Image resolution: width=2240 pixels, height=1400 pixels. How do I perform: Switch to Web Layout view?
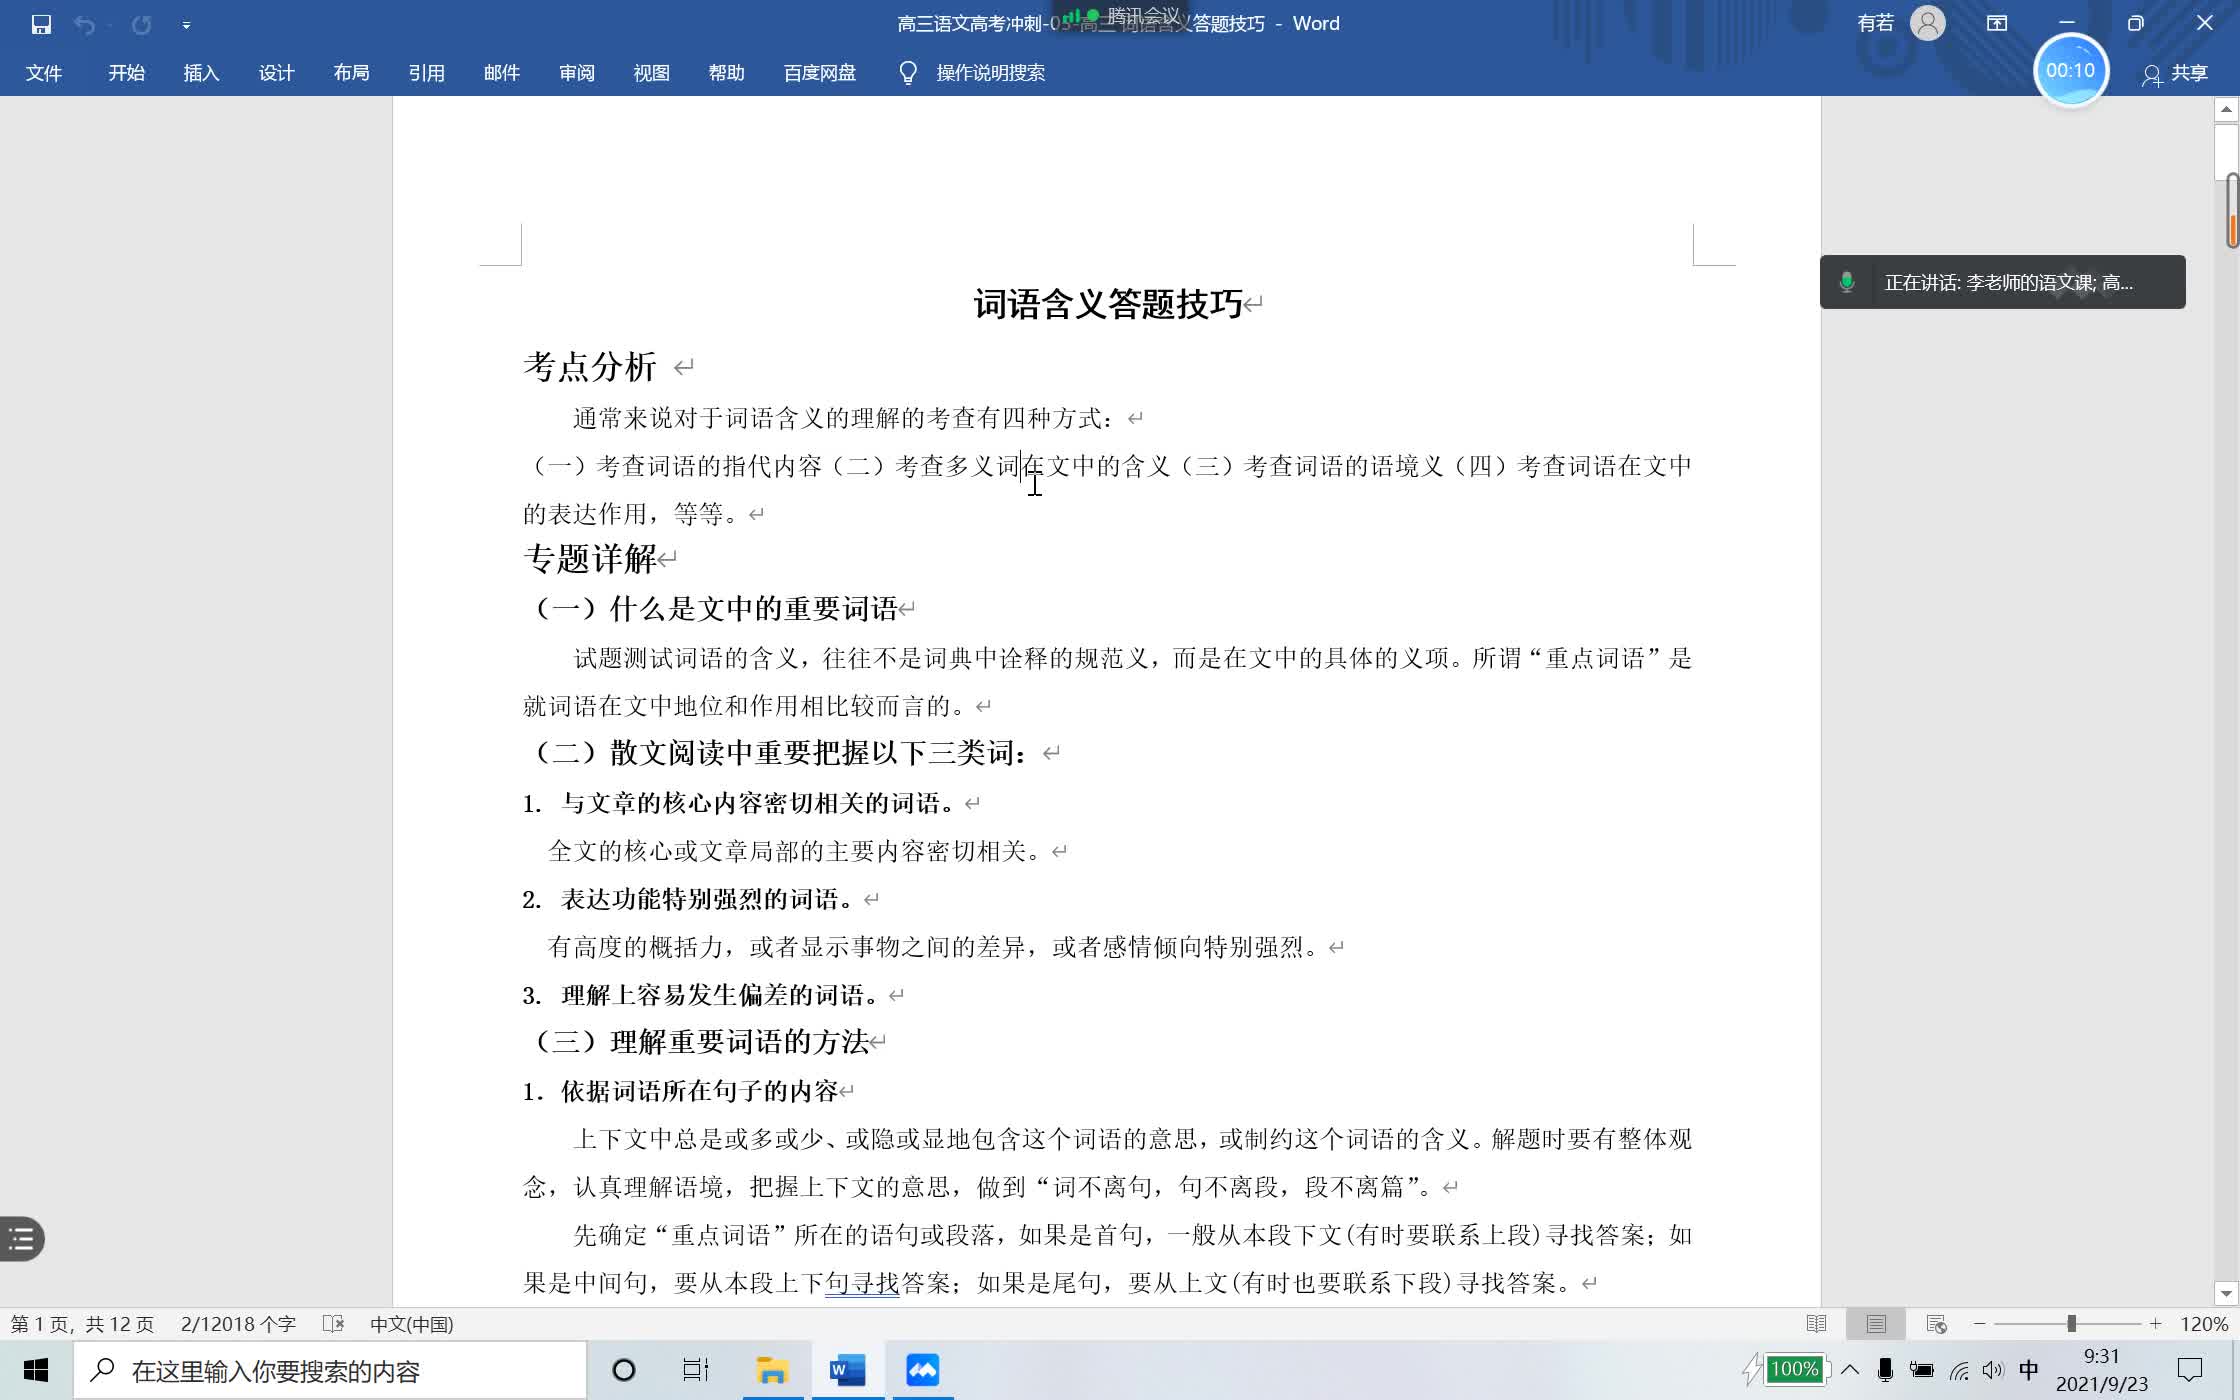[x=1936, y=1324]
